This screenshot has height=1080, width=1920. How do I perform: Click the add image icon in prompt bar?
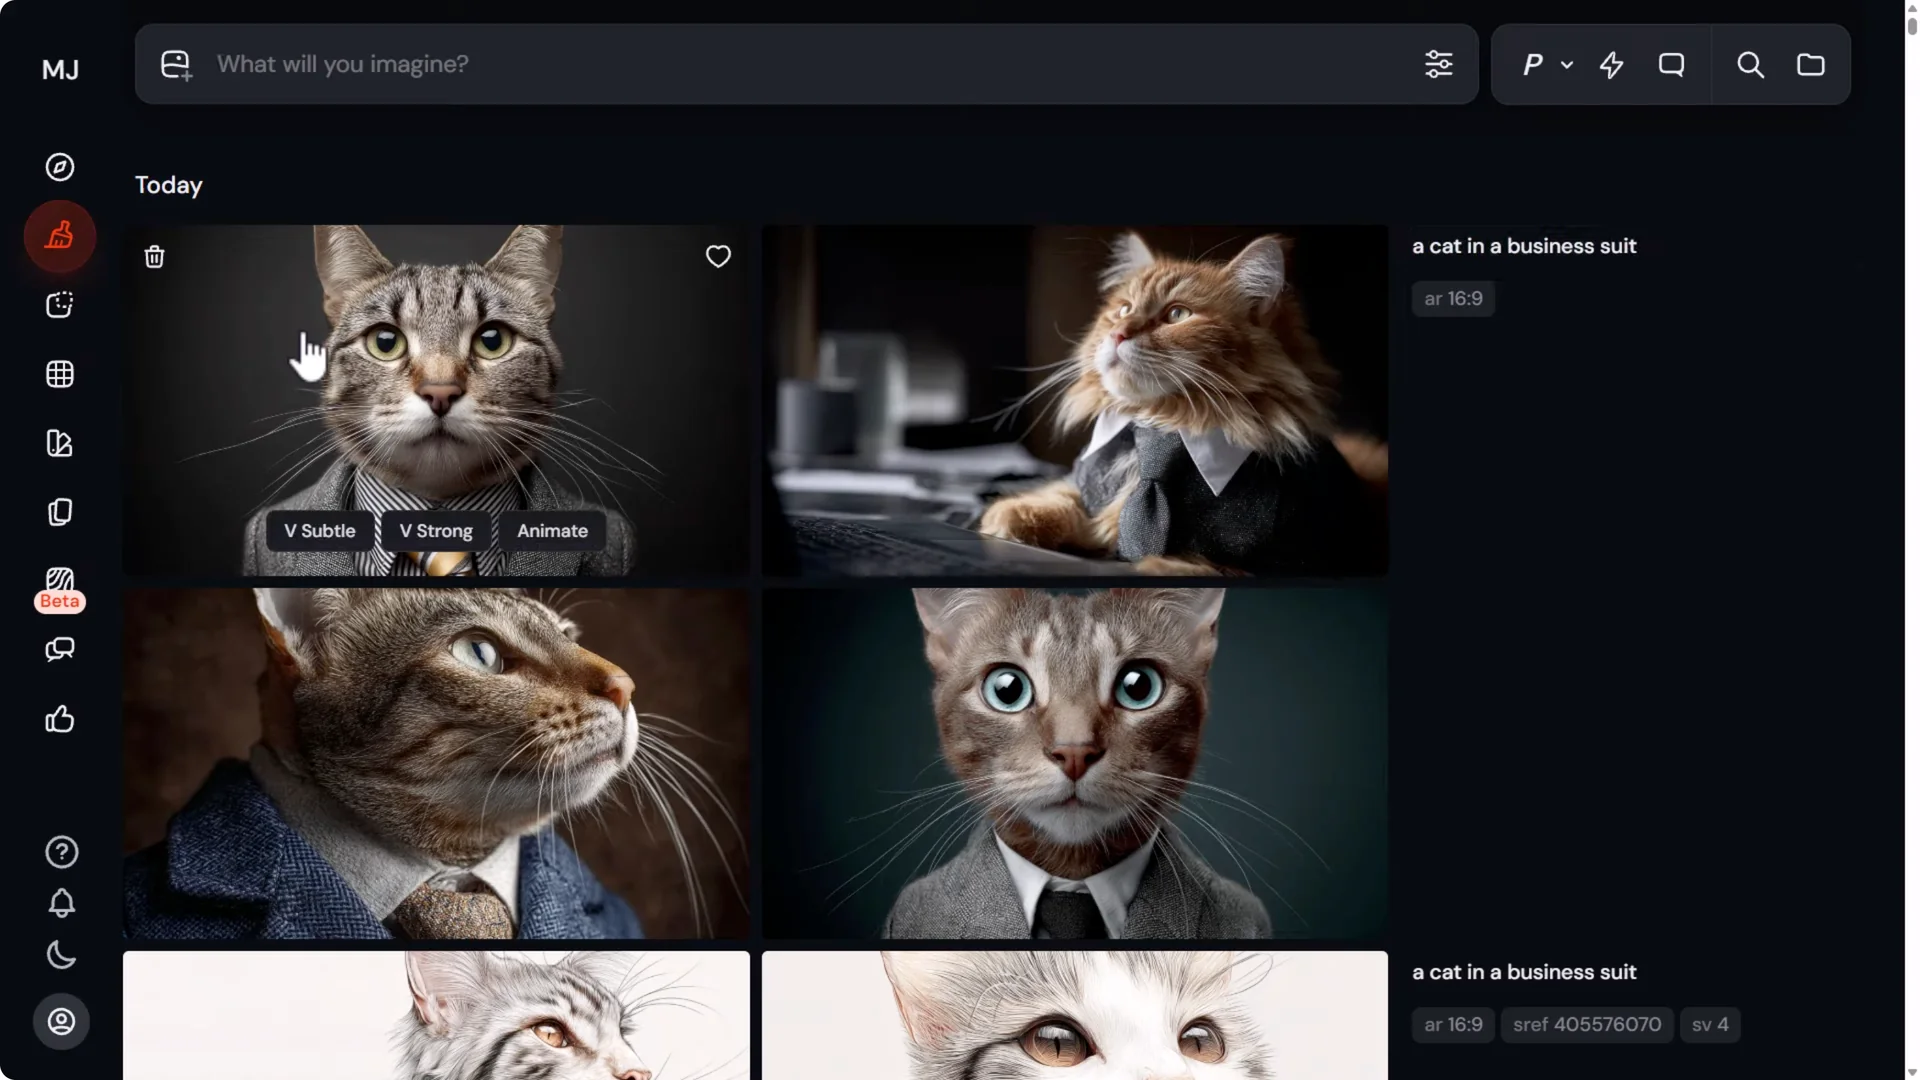(x=176, y=65)
